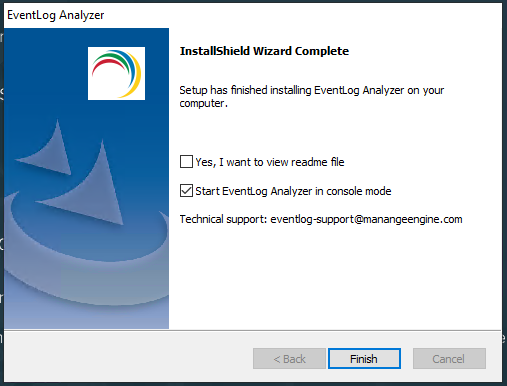Finish the installation wizard
Viewport: 507px width, 386px height.
point(364,359)
